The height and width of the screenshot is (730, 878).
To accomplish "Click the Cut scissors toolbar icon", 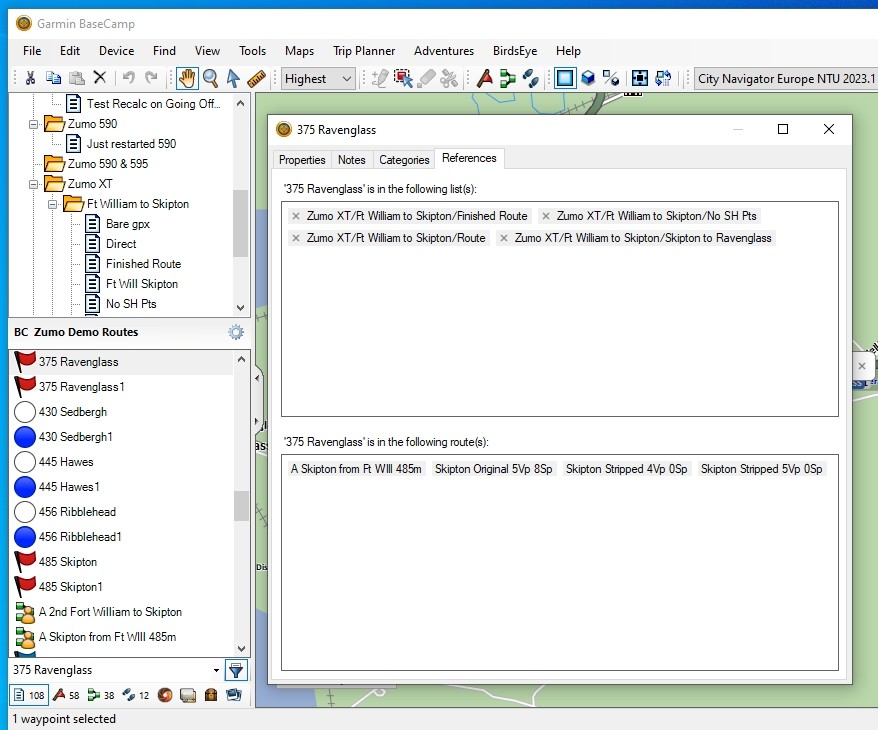I will (30, 78).
